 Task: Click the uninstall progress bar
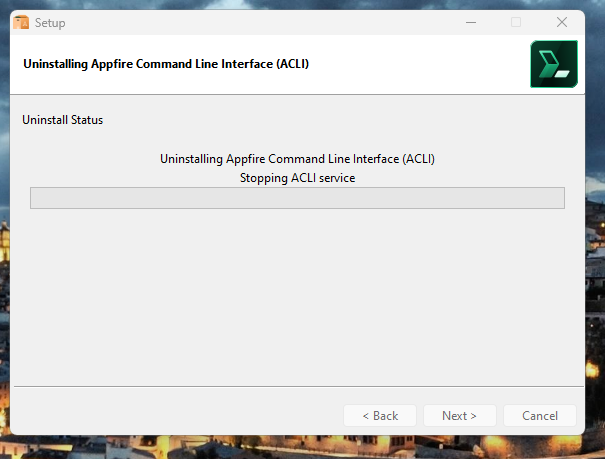coord(297,198)
